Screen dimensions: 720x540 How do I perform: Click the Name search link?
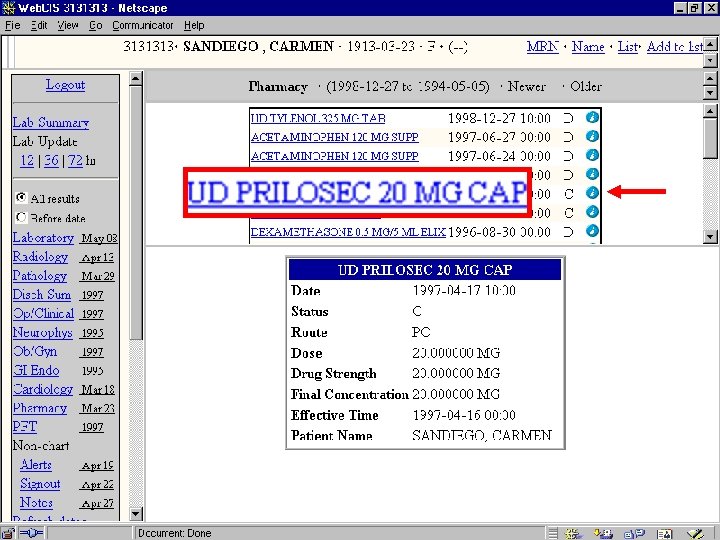[x=588, y=46]
